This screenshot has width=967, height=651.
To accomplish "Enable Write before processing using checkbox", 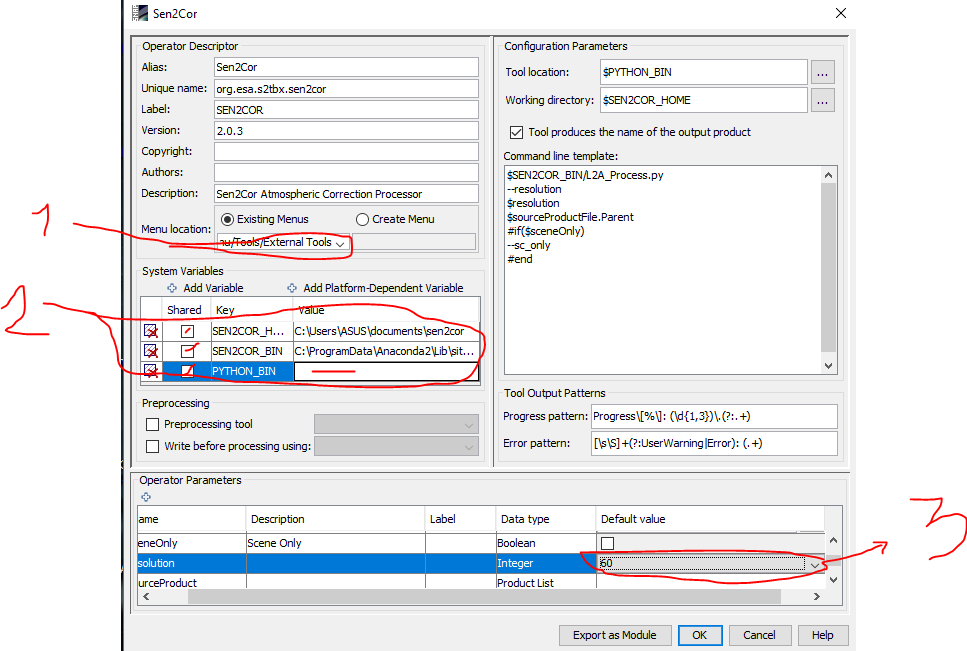I will [x=152, y=446].
